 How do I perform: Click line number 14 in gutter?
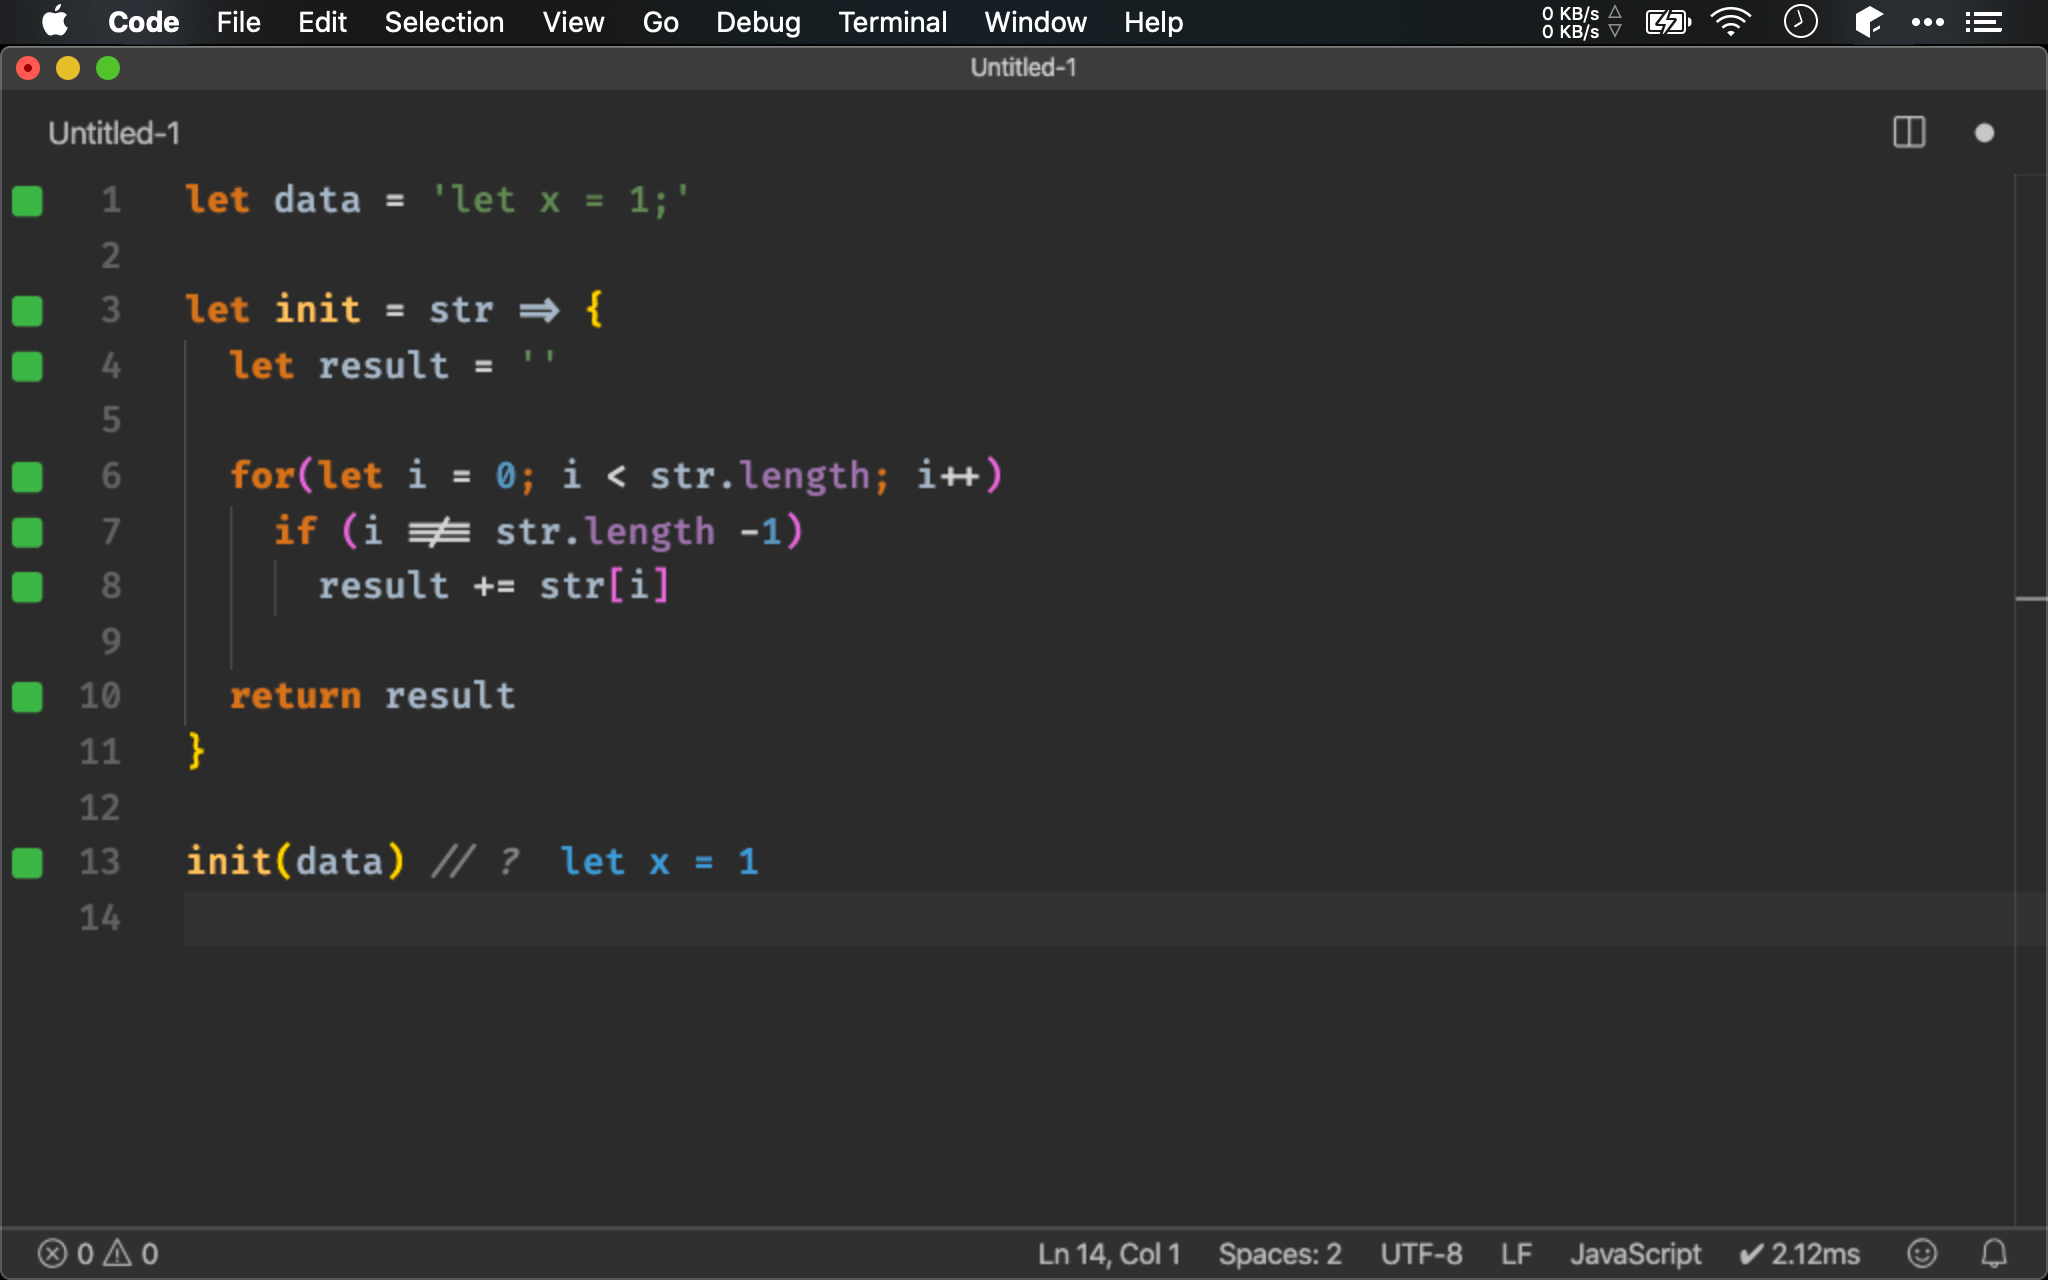click(100, 917)
